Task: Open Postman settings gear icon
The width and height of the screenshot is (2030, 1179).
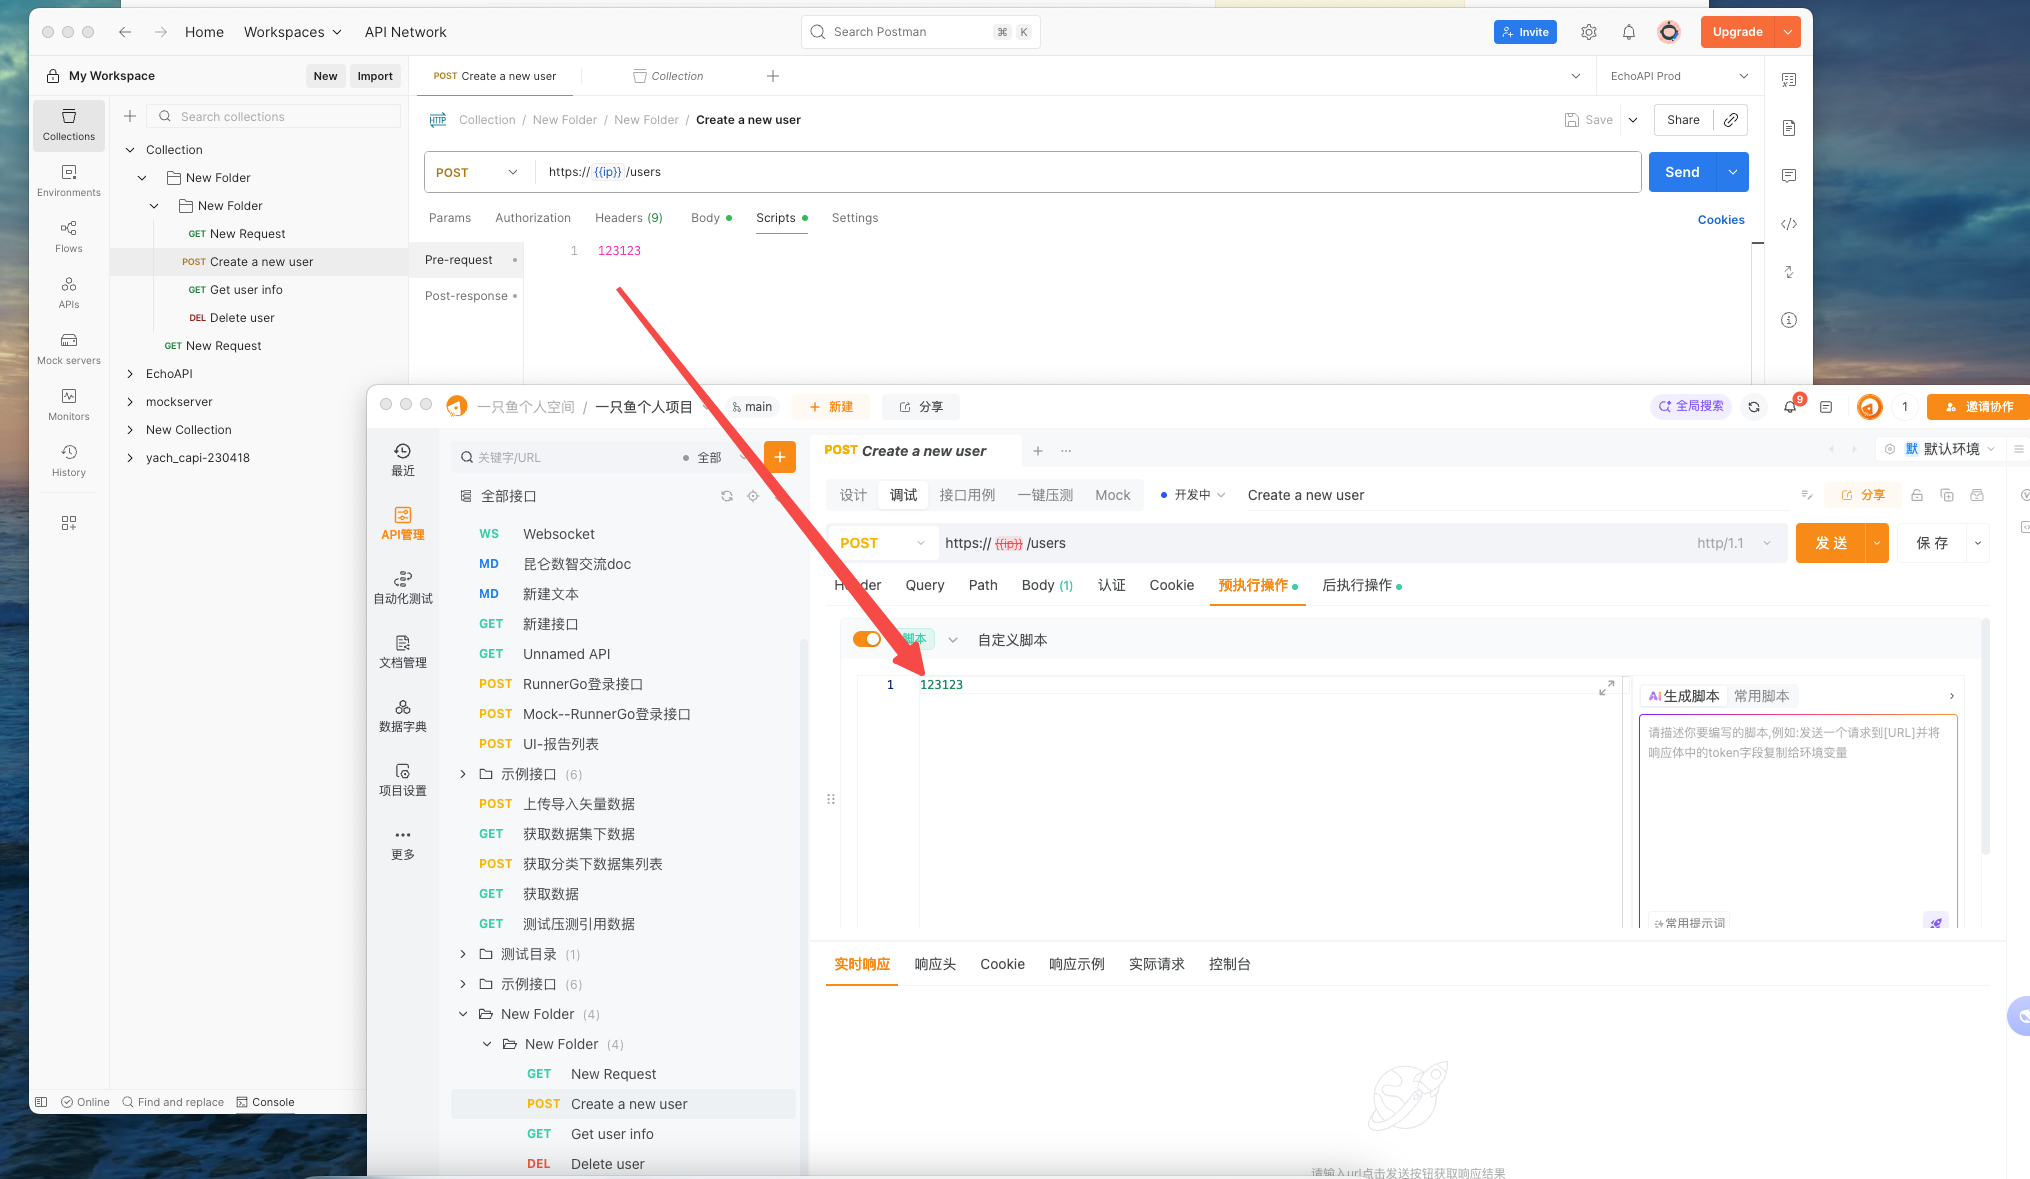Action: click(1588, 32)
